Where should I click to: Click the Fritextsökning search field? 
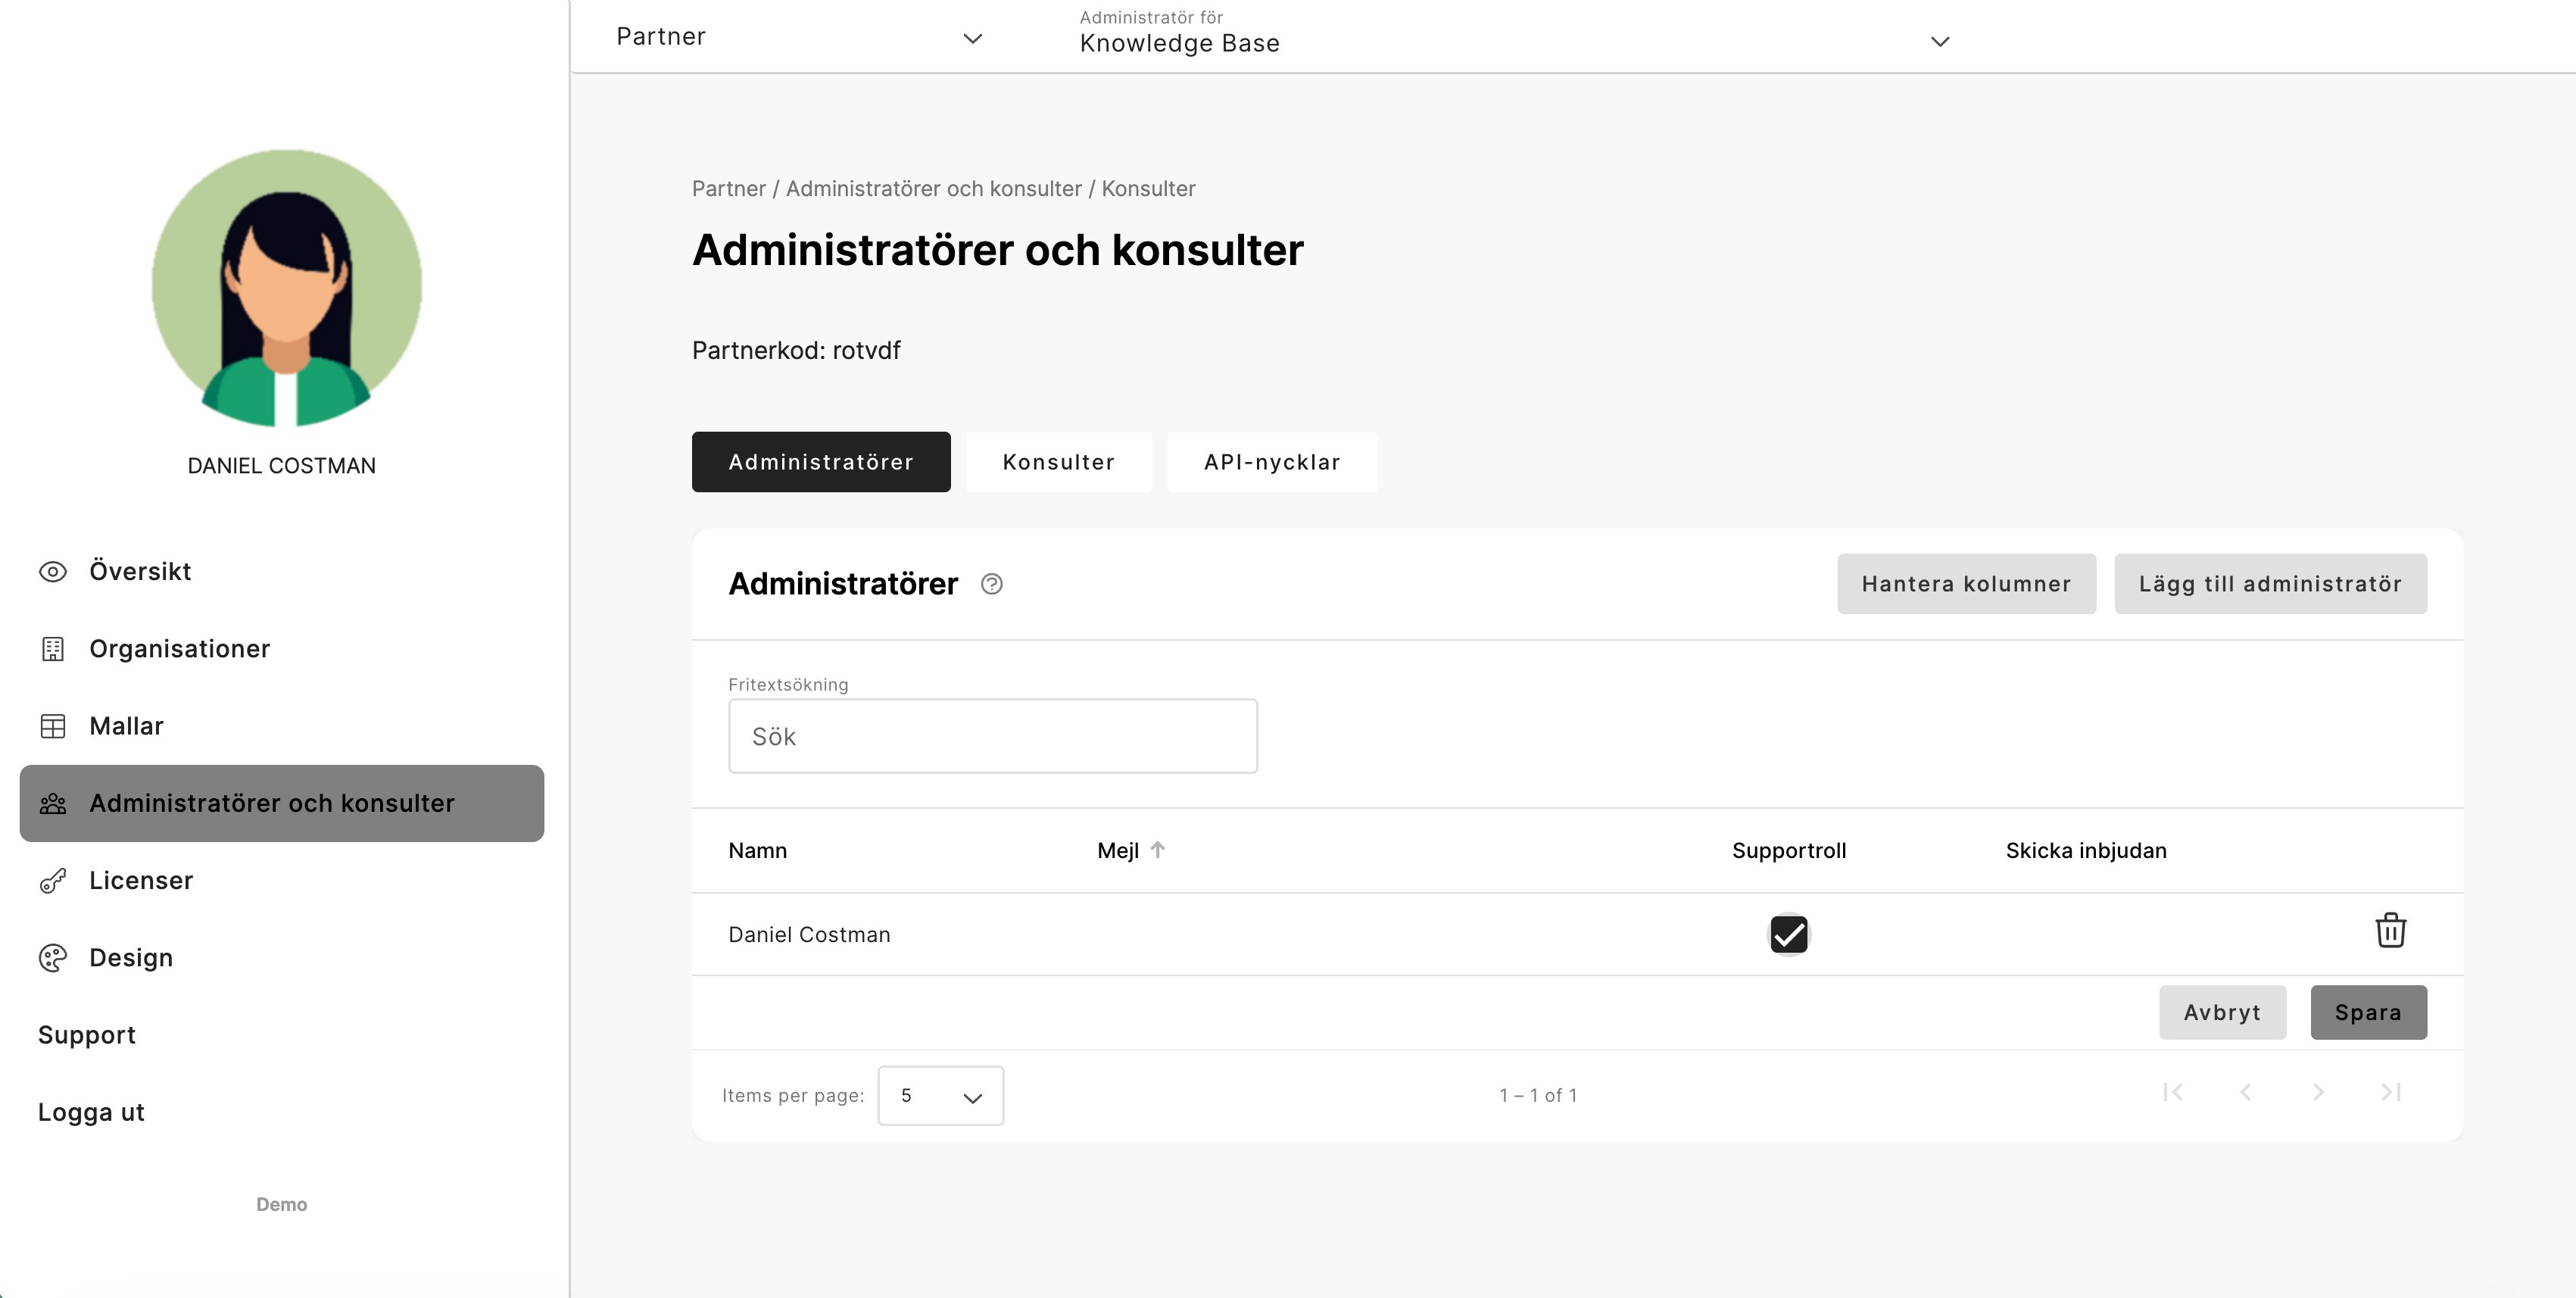[x=992, y=736]
